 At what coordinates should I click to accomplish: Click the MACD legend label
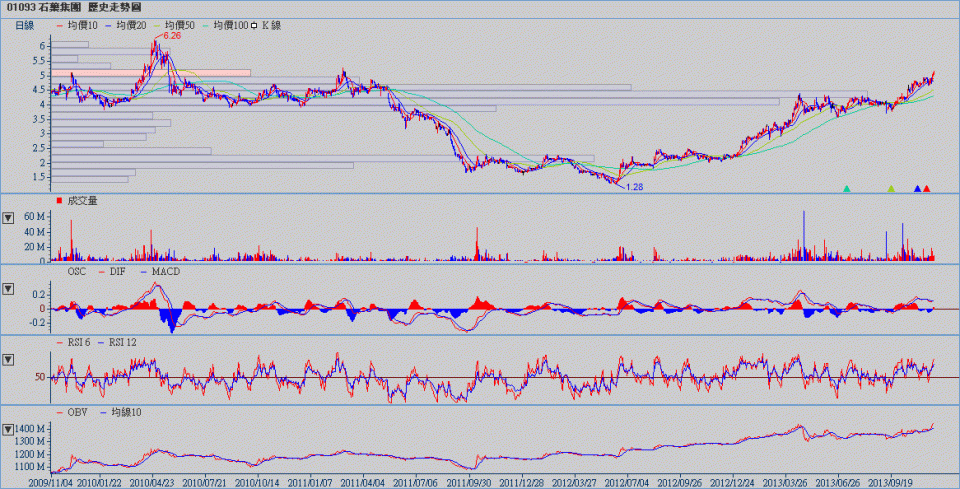click(152, 271)
